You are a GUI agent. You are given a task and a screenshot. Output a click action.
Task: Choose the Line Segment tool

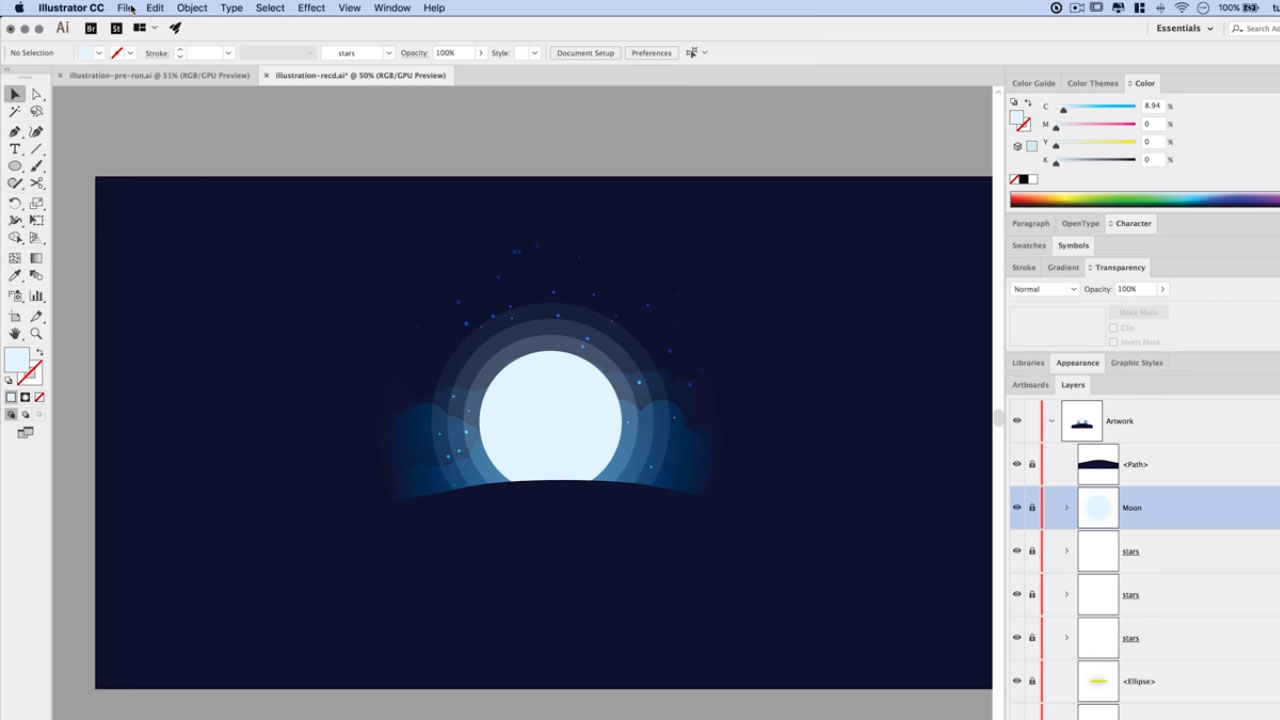(37, 149)
